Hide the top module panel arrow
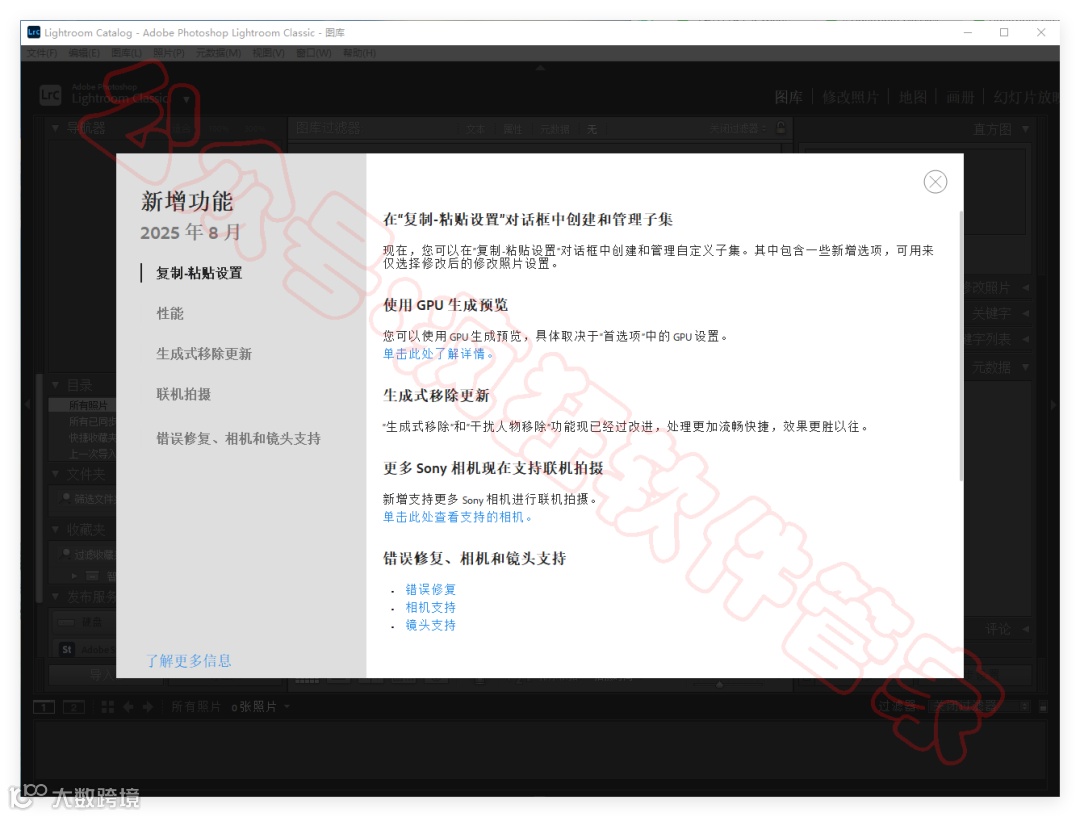This screenshot has width=1080, height=817. [540, 68]
